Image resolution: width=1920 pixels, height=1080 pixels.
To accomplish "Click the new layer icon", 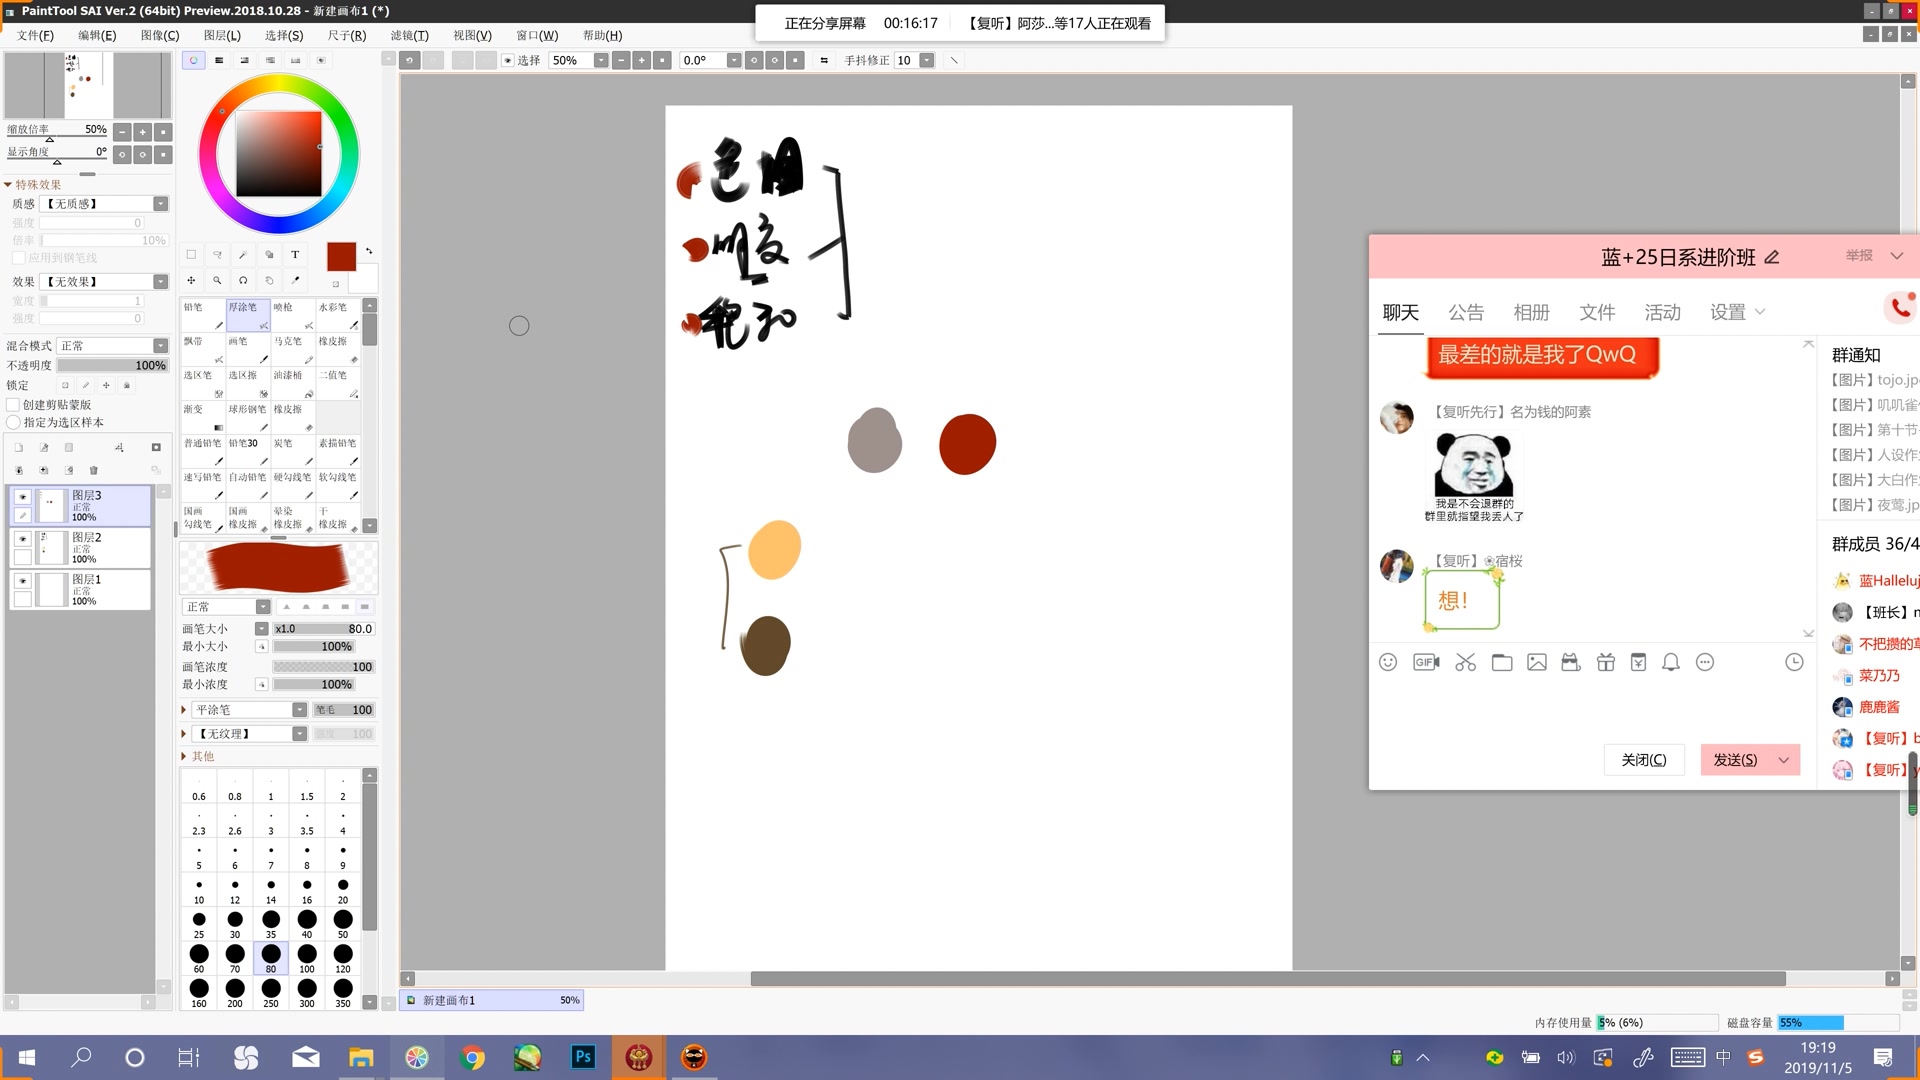I will (x=18, y=448).
